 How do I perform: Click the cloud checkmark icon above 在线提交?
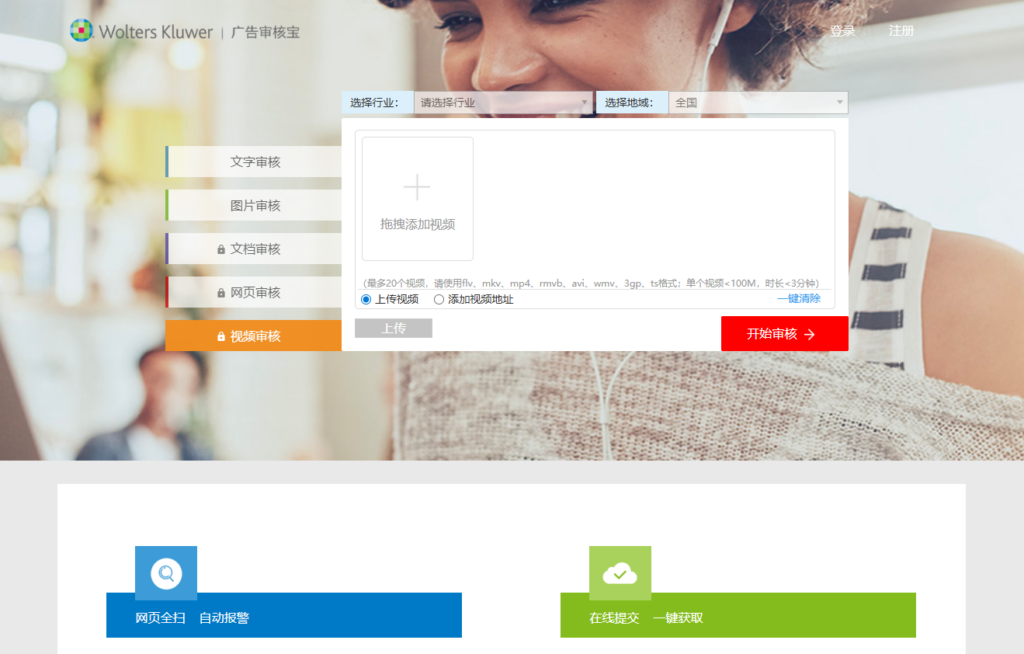click(620, 573)
